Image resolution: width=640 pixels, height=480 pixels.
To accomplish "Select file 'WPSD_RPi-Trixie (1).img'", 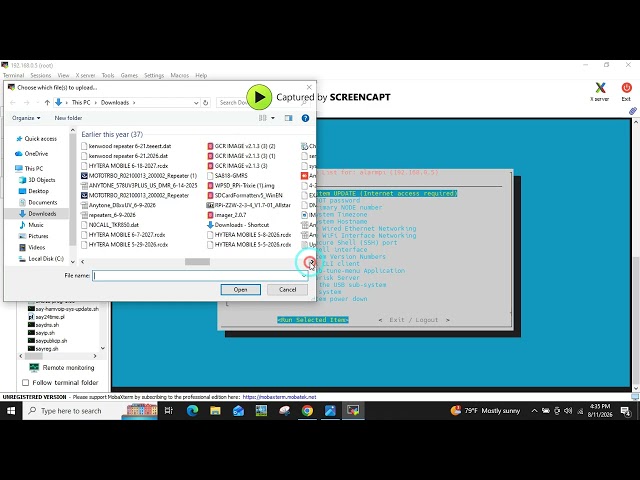I will tap(241, 185).
